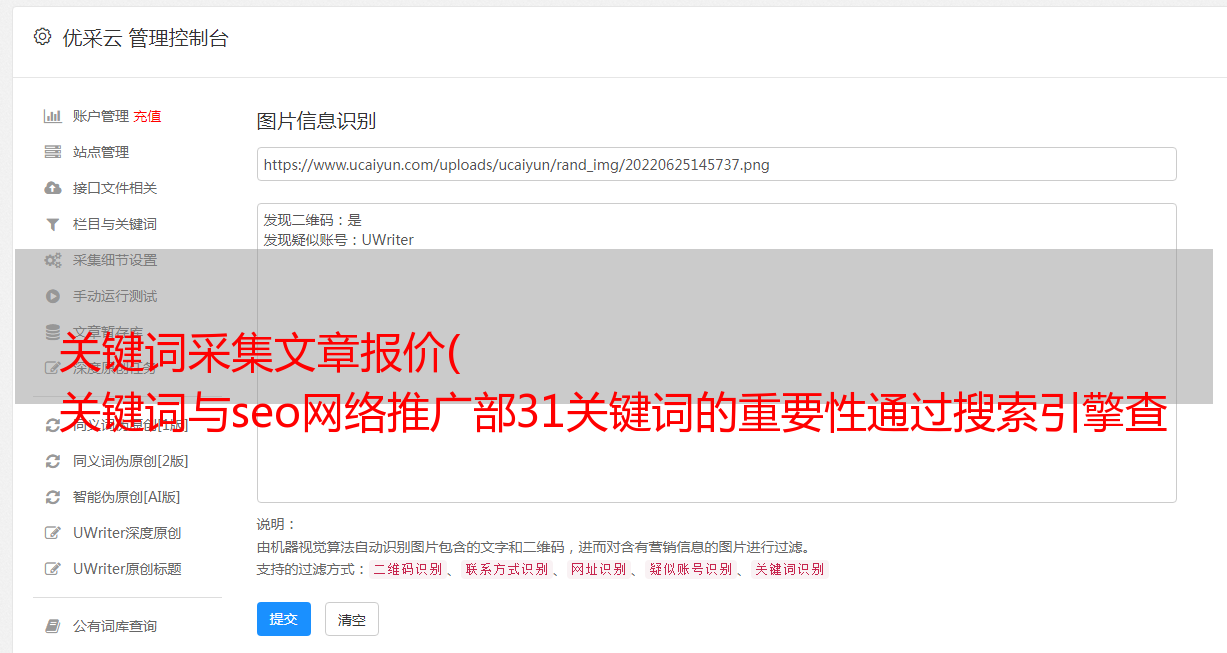Click the gear icon beside 优采云 管理控制台

point(42,37)
